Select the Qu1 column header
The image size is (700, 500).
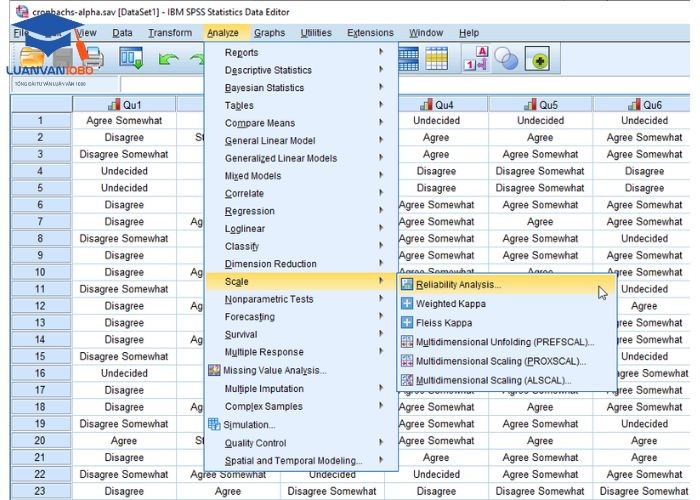pyautogui.click(x=124, y=104)
